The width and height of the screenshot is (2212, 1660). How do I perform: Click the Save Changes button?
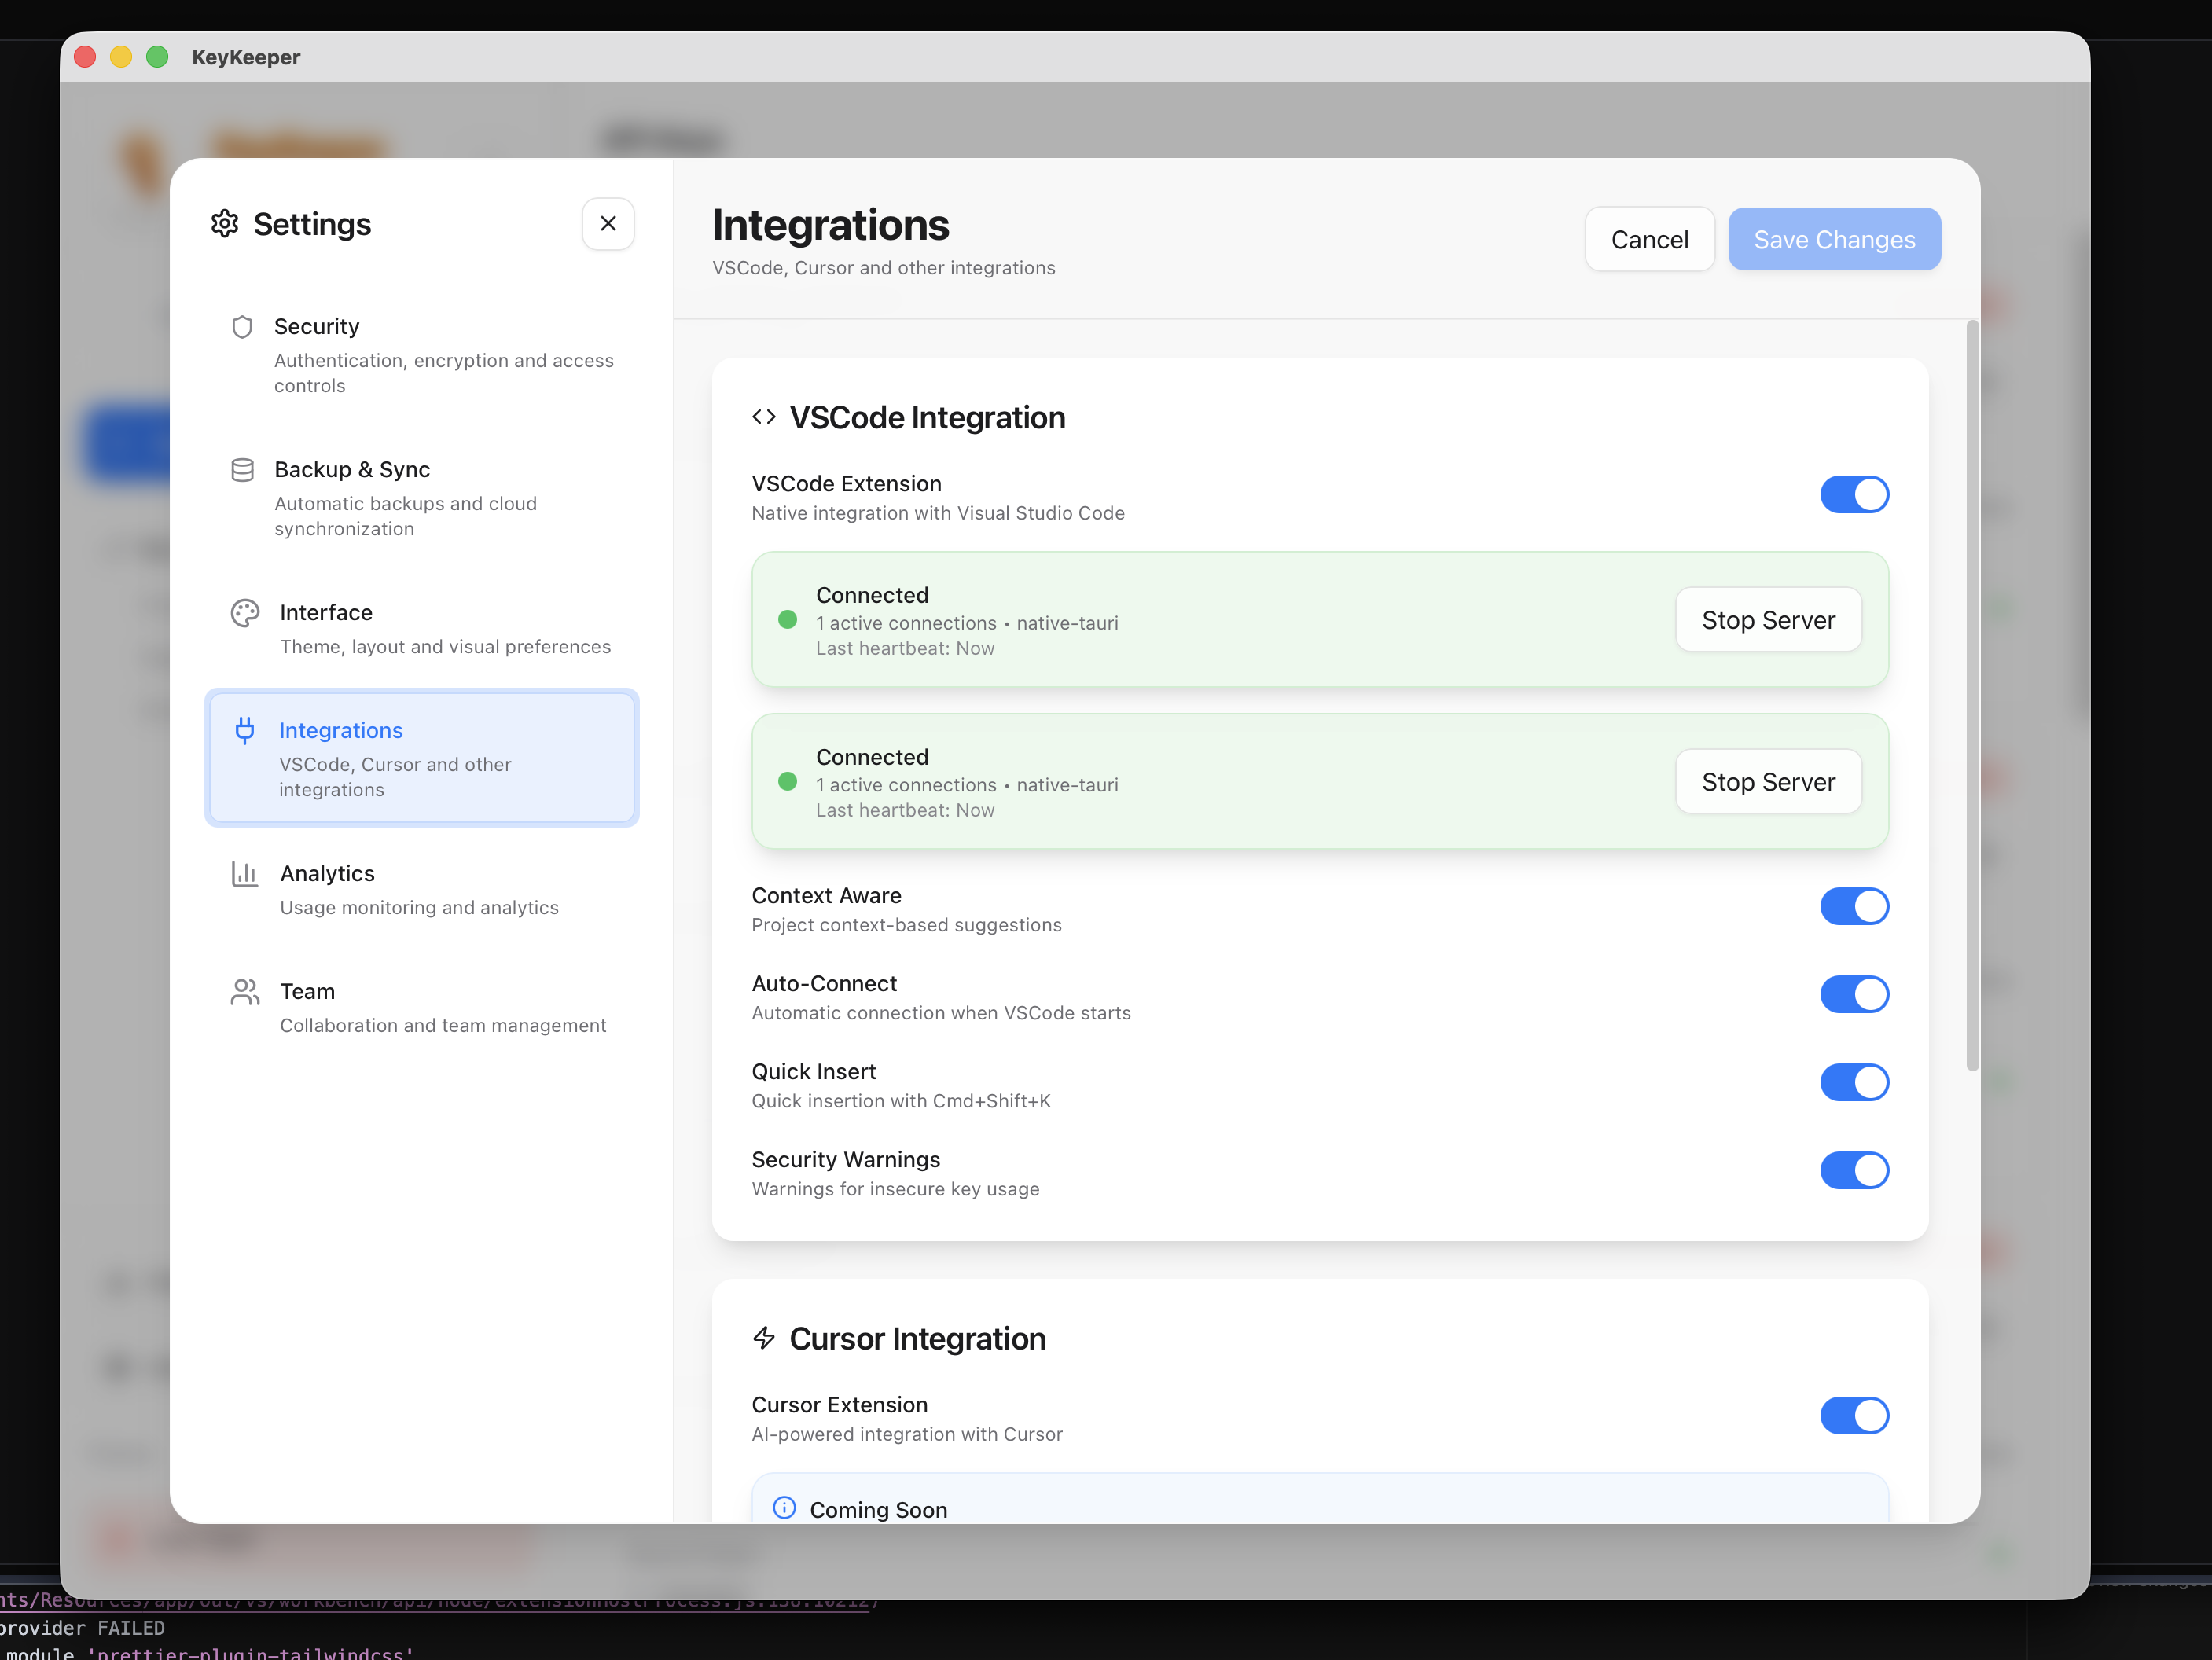pyautogui.click(x=1834, y=240)
